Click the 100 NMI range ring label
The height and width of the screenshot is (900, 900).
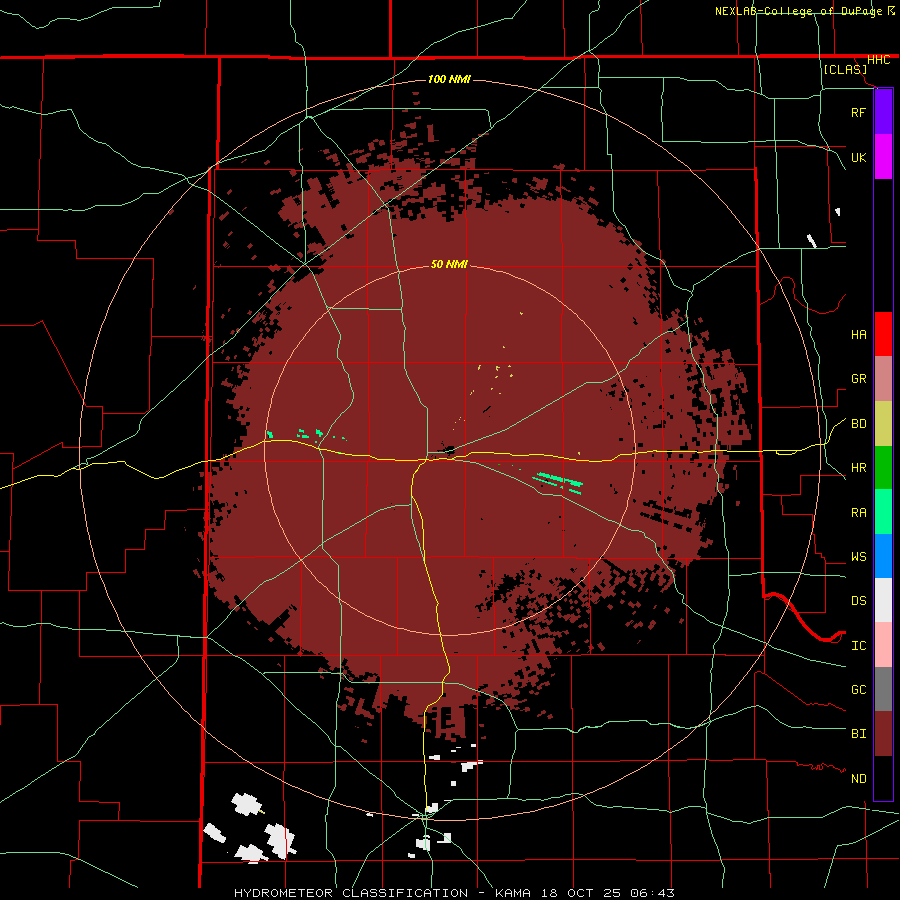pos(449,79)
